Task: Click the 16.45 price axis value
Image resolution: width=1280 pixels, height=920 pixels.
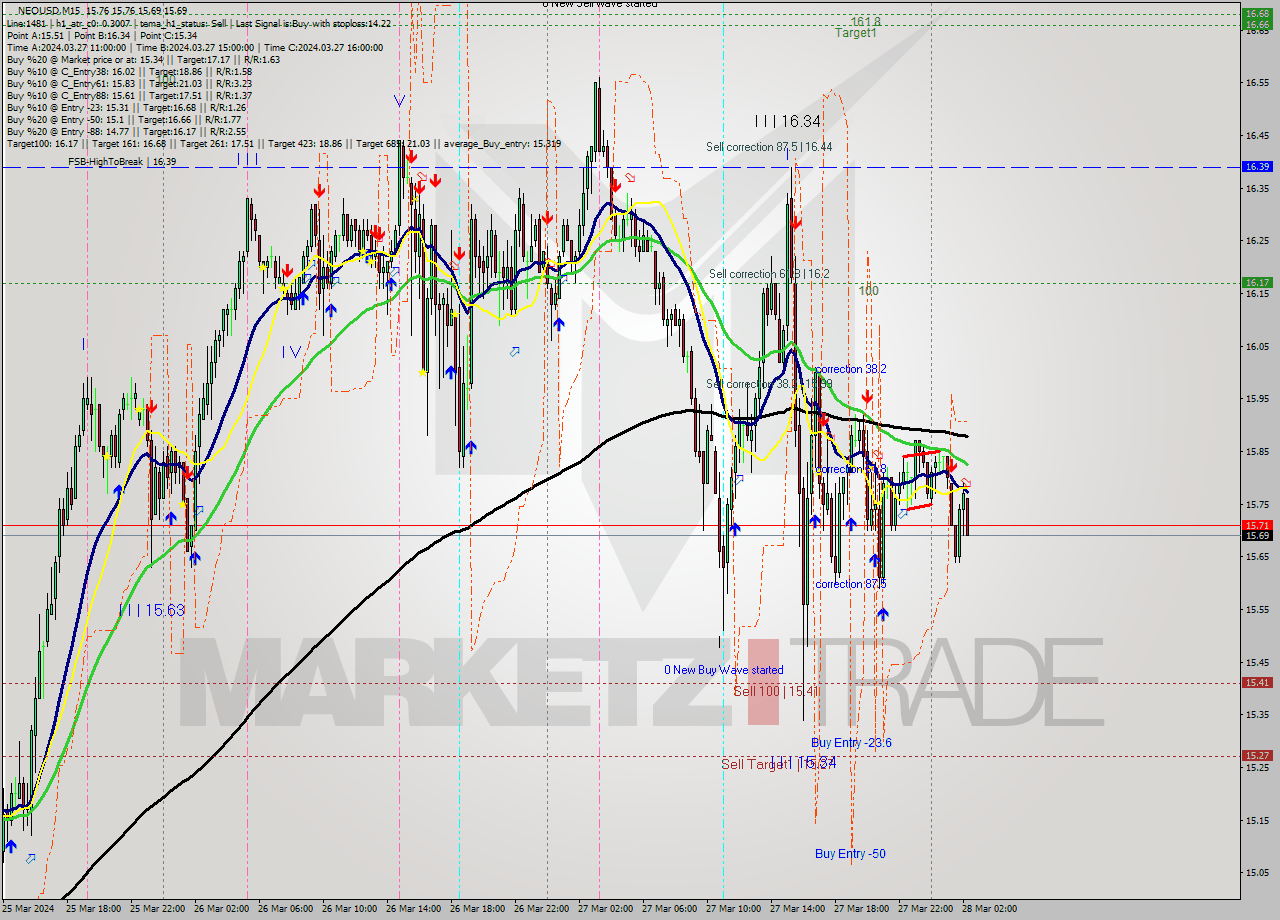Action: point(1258,135)
